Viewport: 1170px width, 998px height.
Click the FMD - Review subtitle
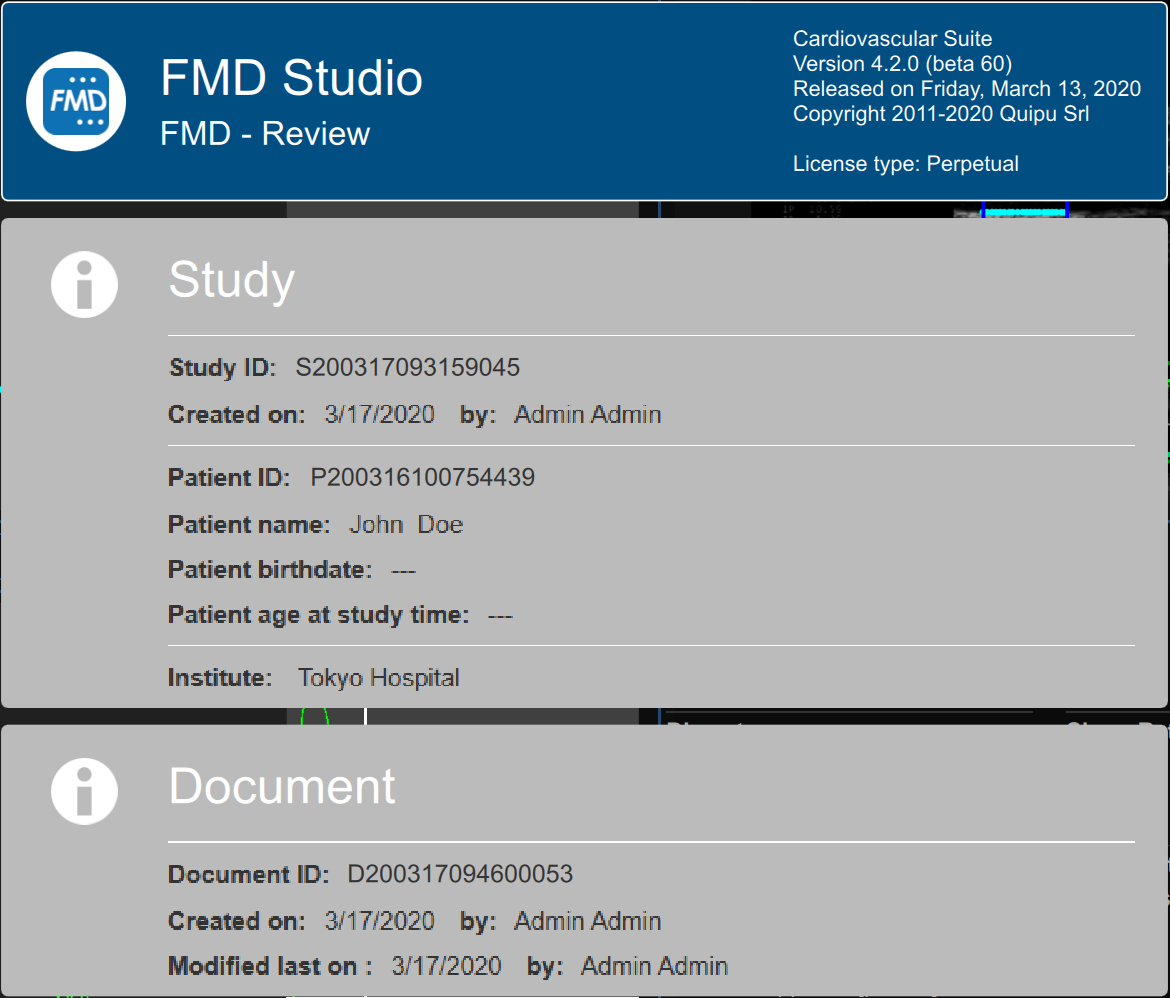(265, 134)
